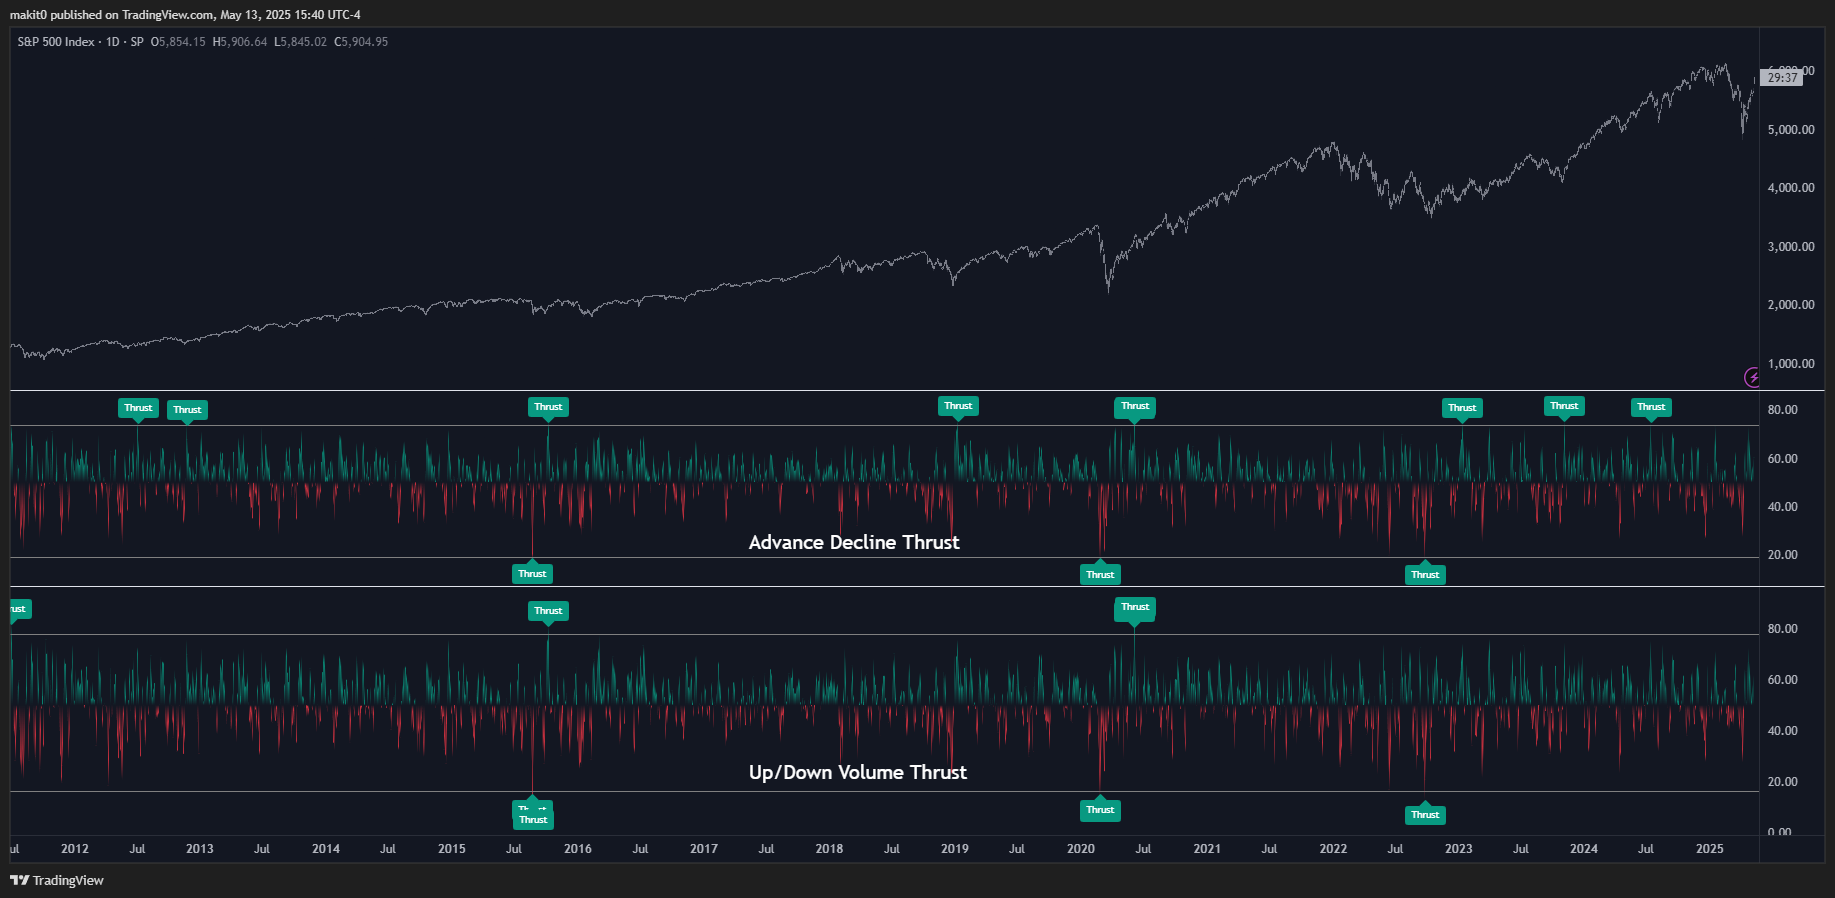Viewport: 1835px width, 898px height.
Task: Click the Up/Down Volume Thrust pane title
Action: [x=858, y=772]
